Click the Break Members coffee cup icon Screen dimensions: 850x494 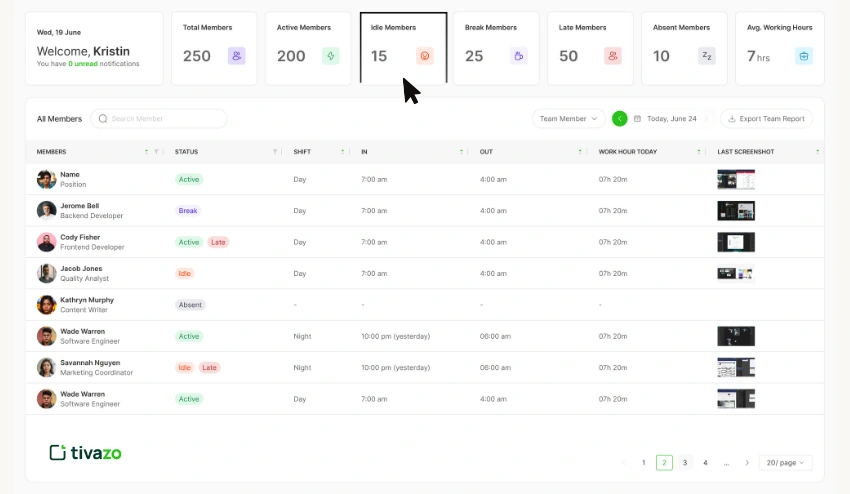pos(518,56)
